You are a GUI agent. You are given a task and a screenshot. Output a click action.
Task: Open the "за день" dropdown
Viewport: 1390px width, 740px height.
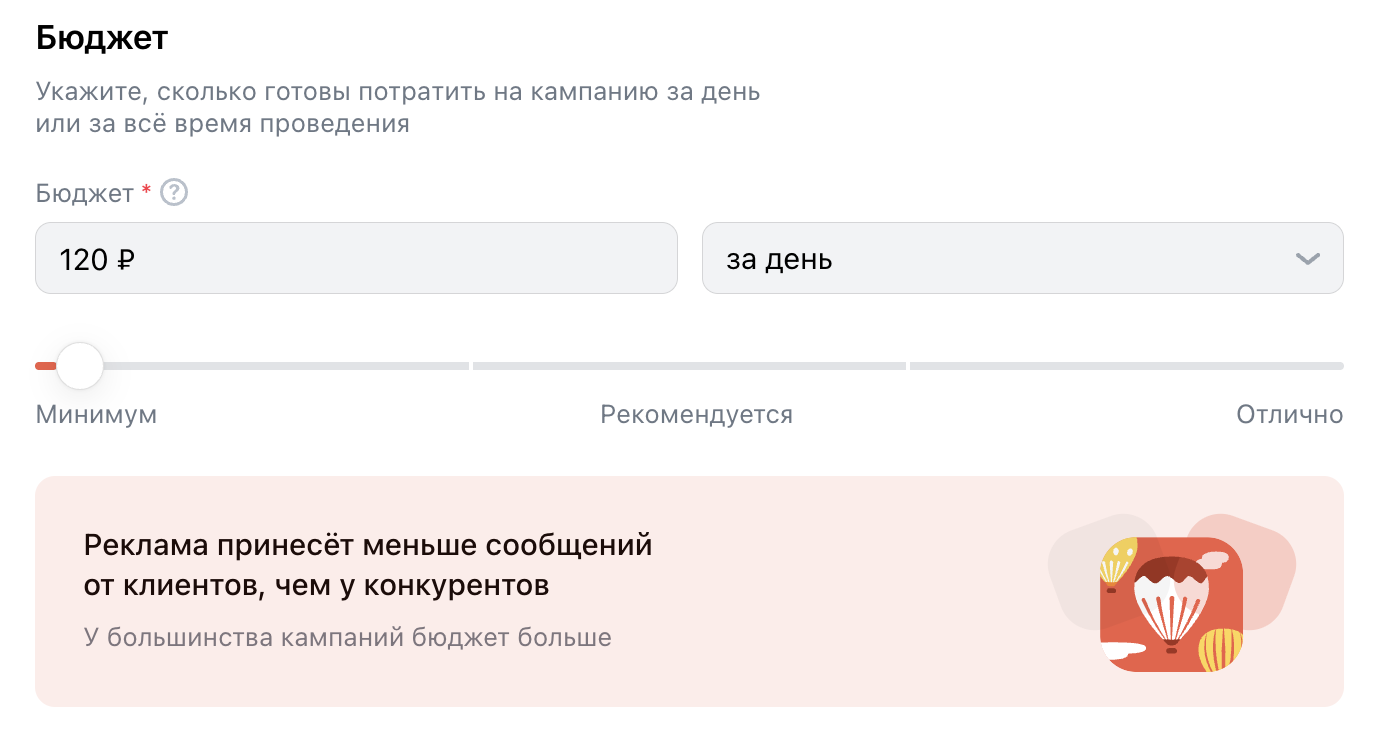(x=1022, y=259)
